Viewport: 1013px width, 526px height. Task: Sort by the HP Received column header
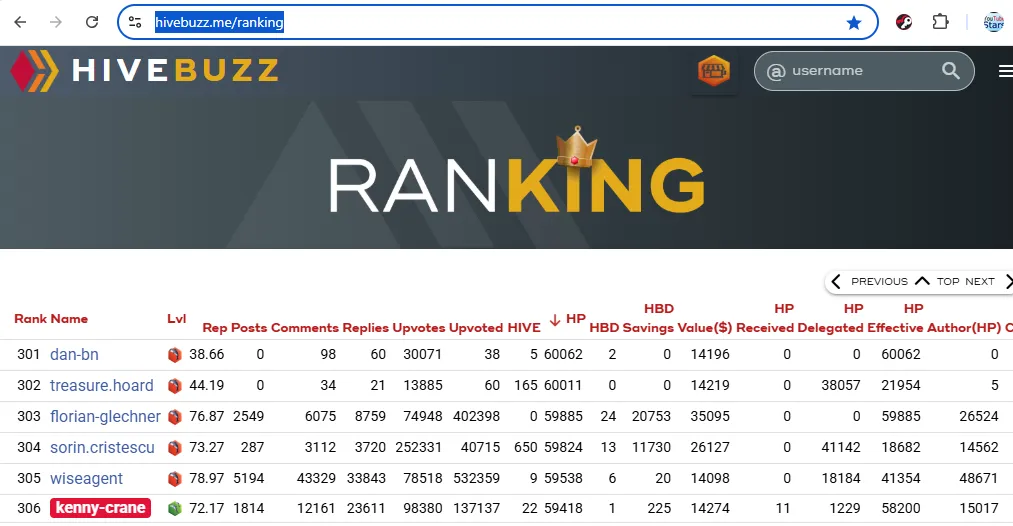[x=765, y=319]
